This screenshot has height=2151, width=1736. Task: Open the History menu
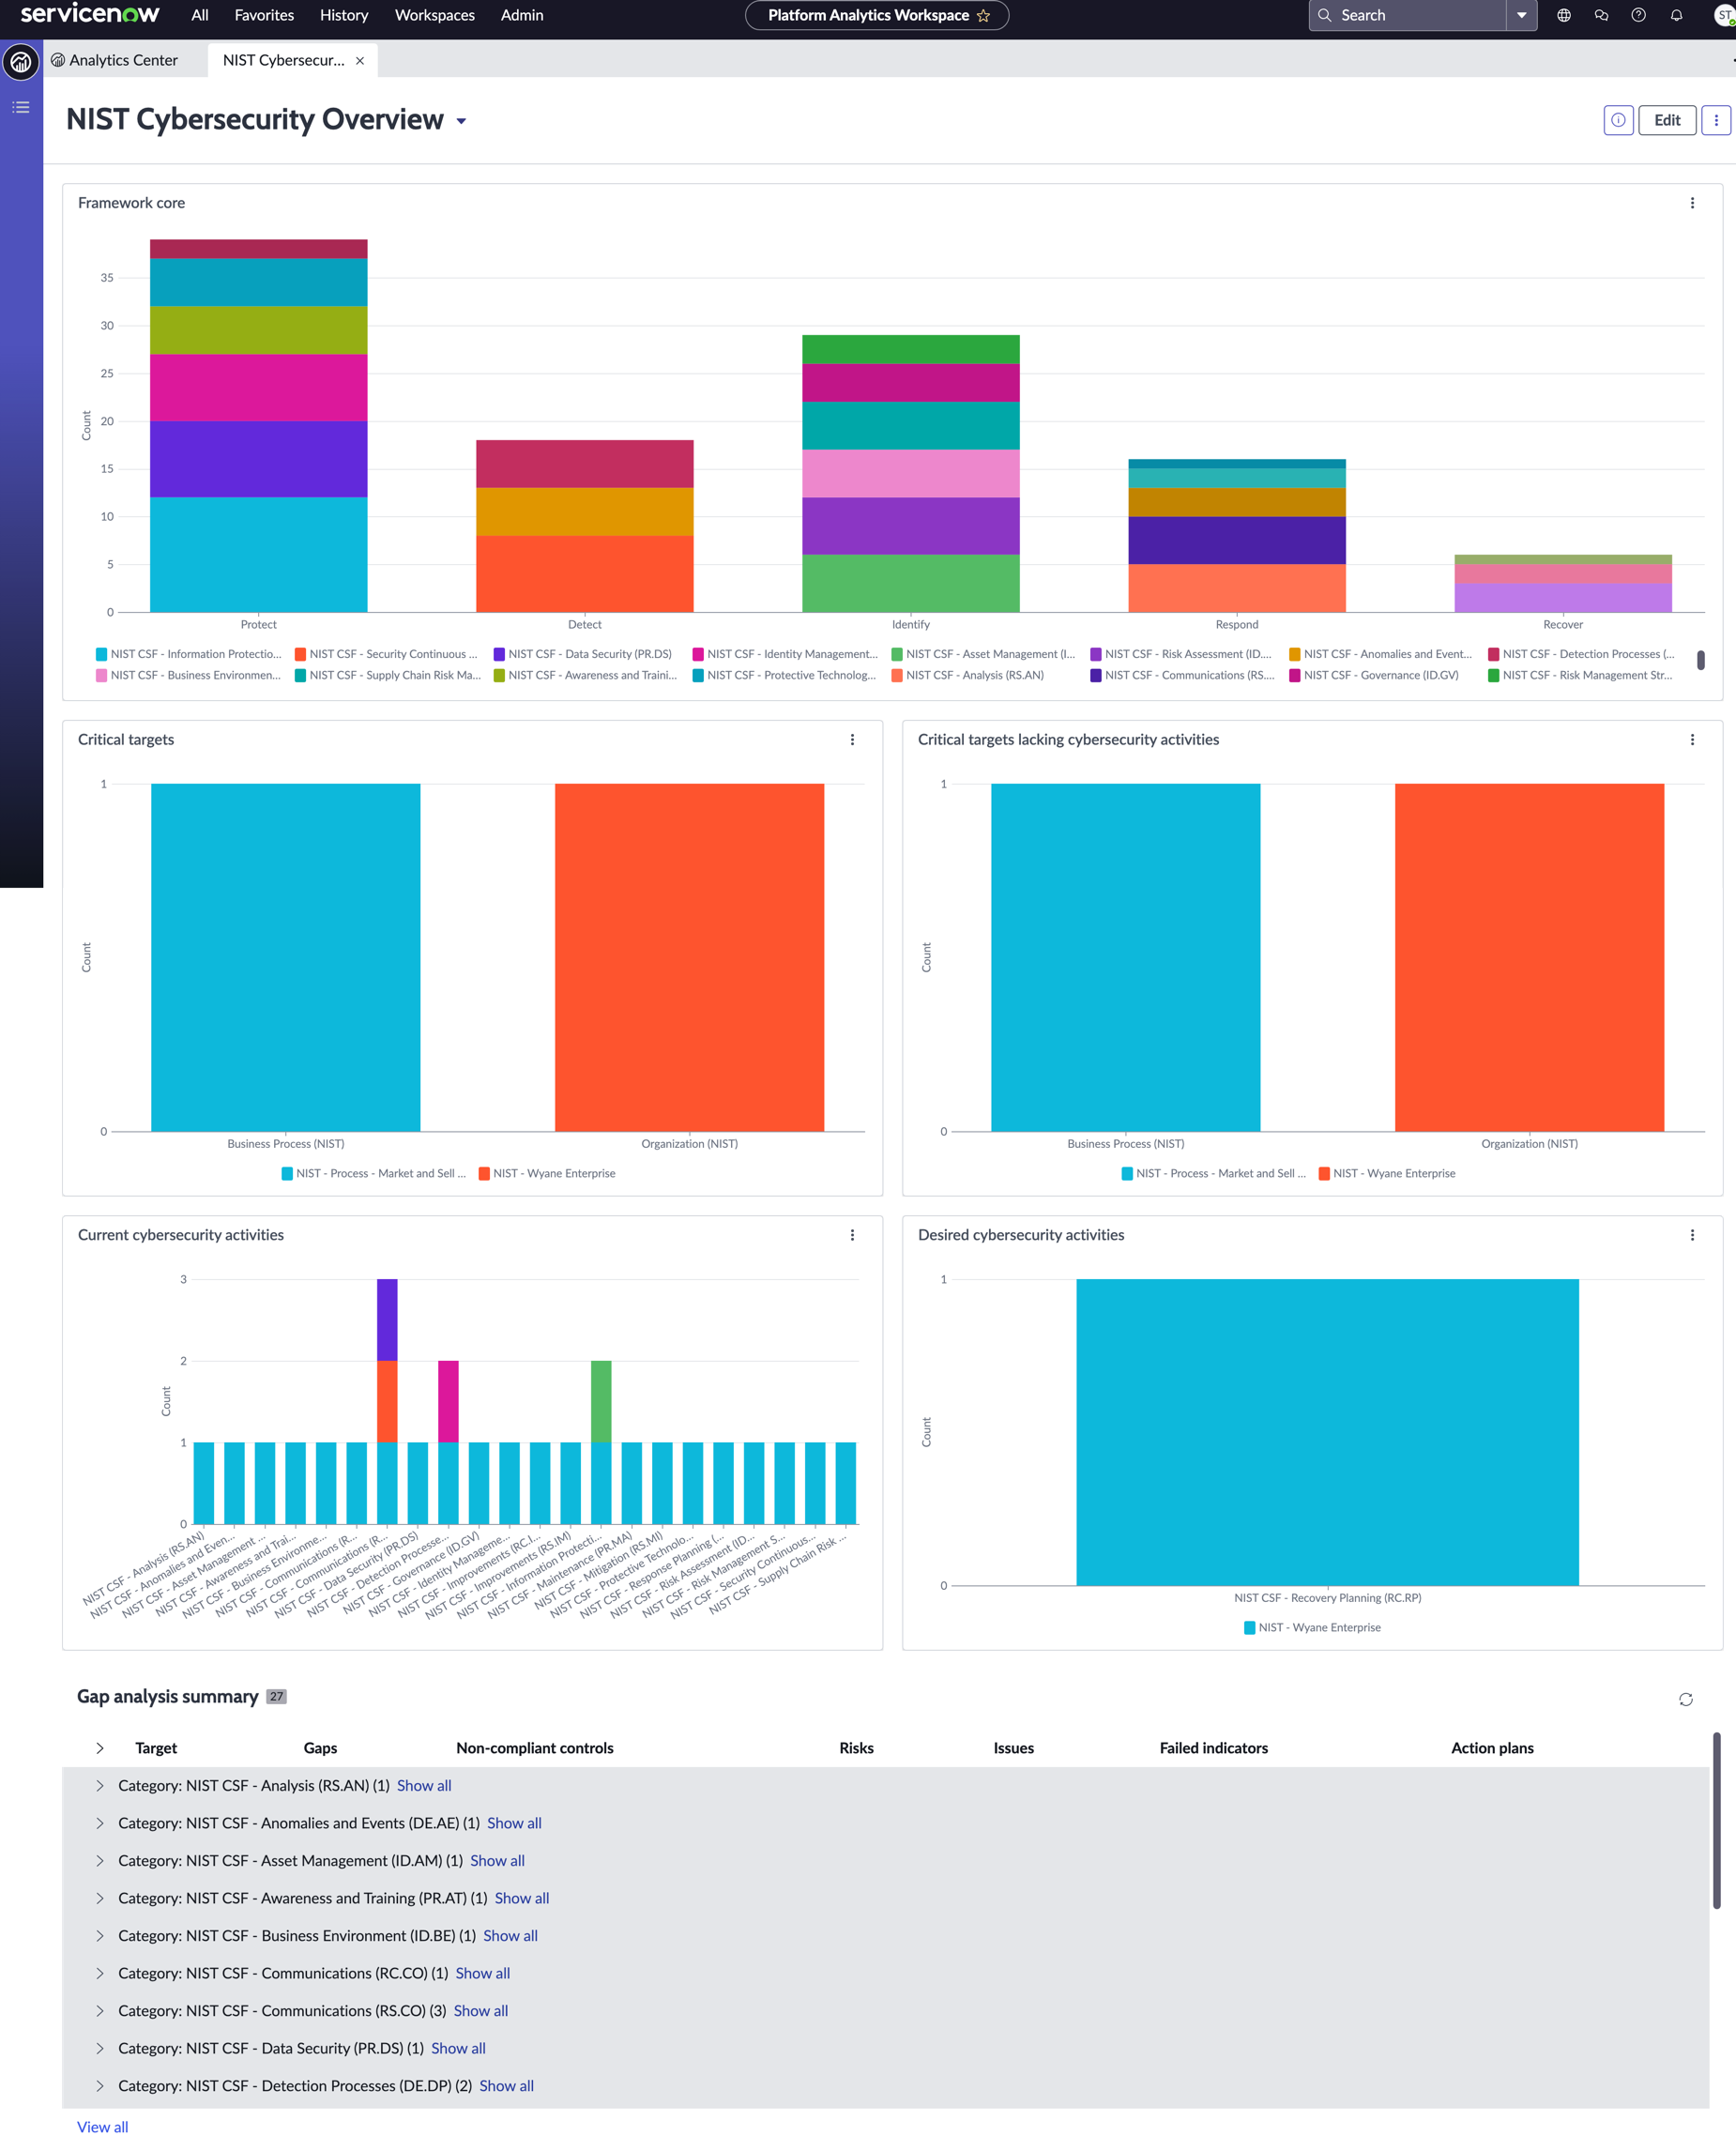coord(344,15)
